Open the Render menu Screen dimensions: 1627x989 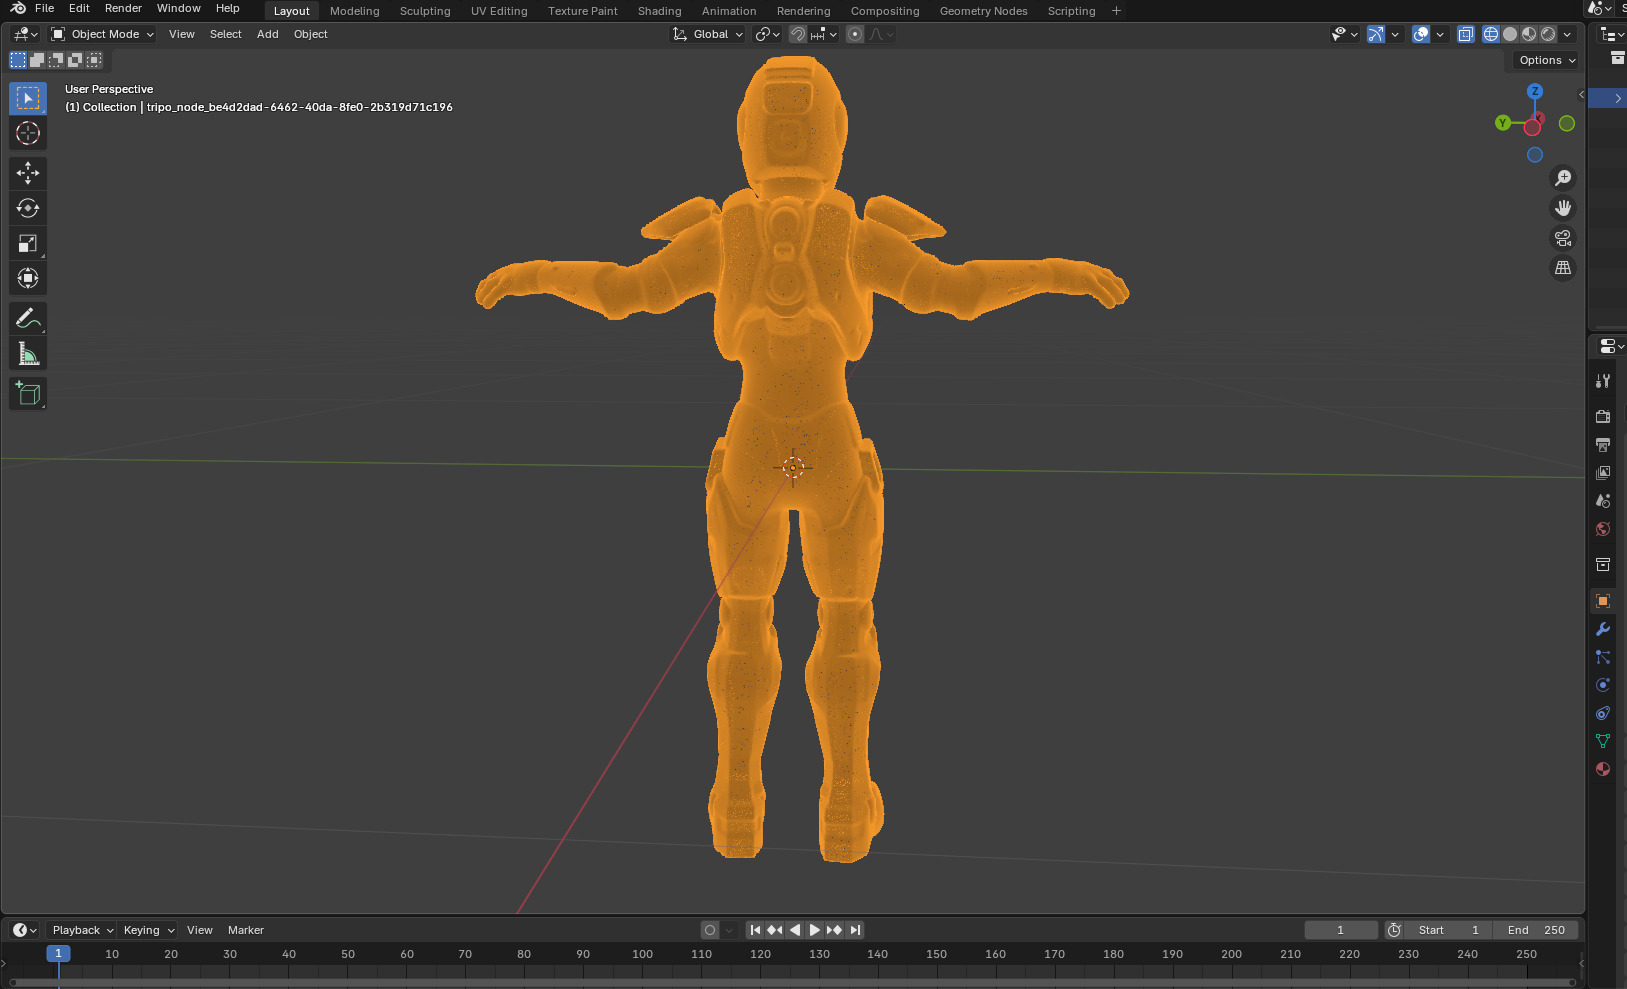(124, 8)
